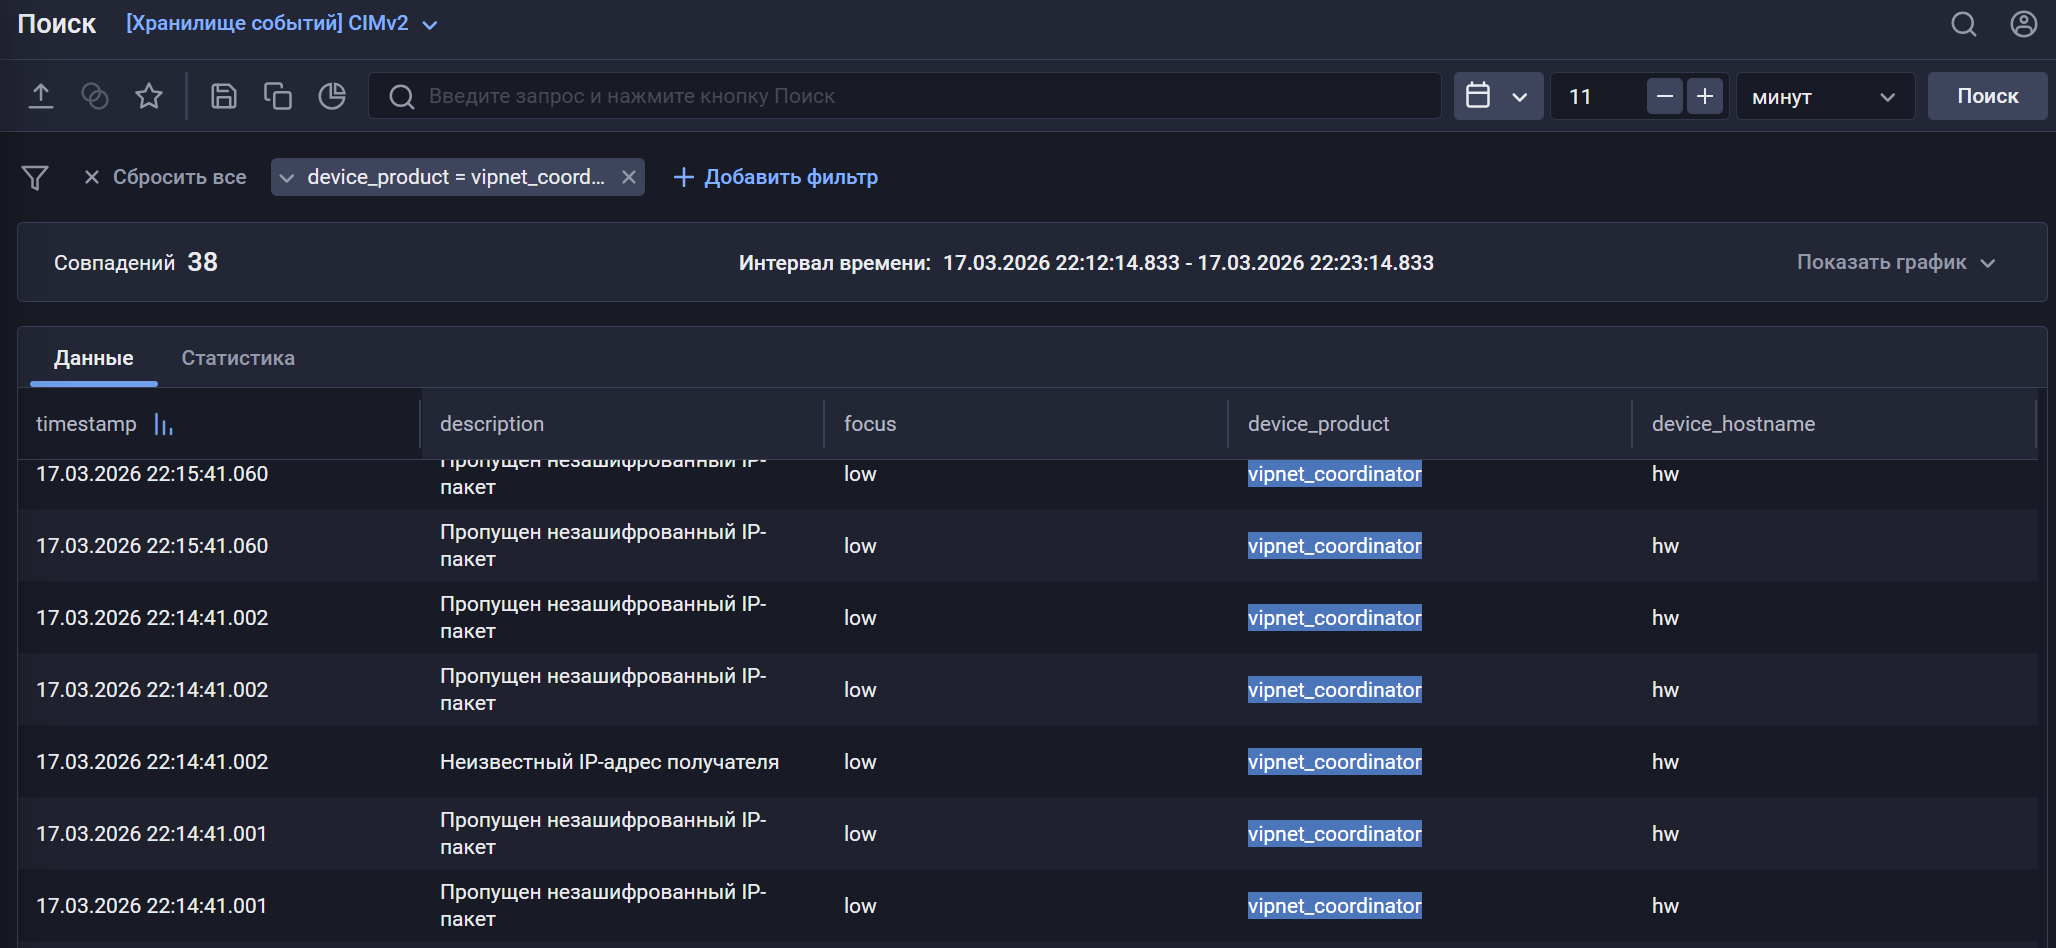Click the filter funnel icon
Screen dimensions: 2056x948
pos(35,177)
